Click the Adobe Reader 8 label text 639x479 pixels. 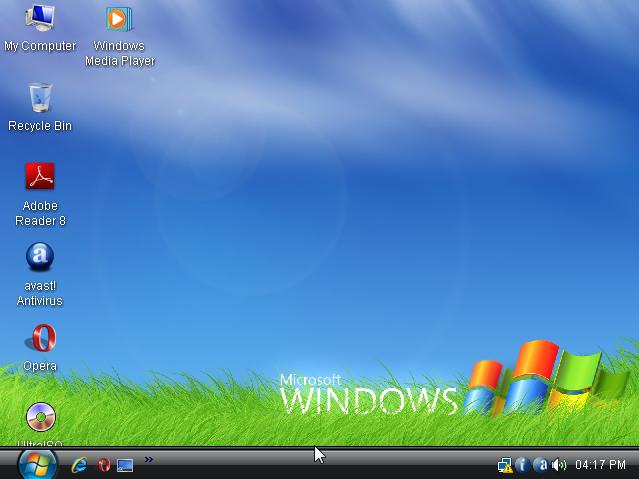coord(40,213)
